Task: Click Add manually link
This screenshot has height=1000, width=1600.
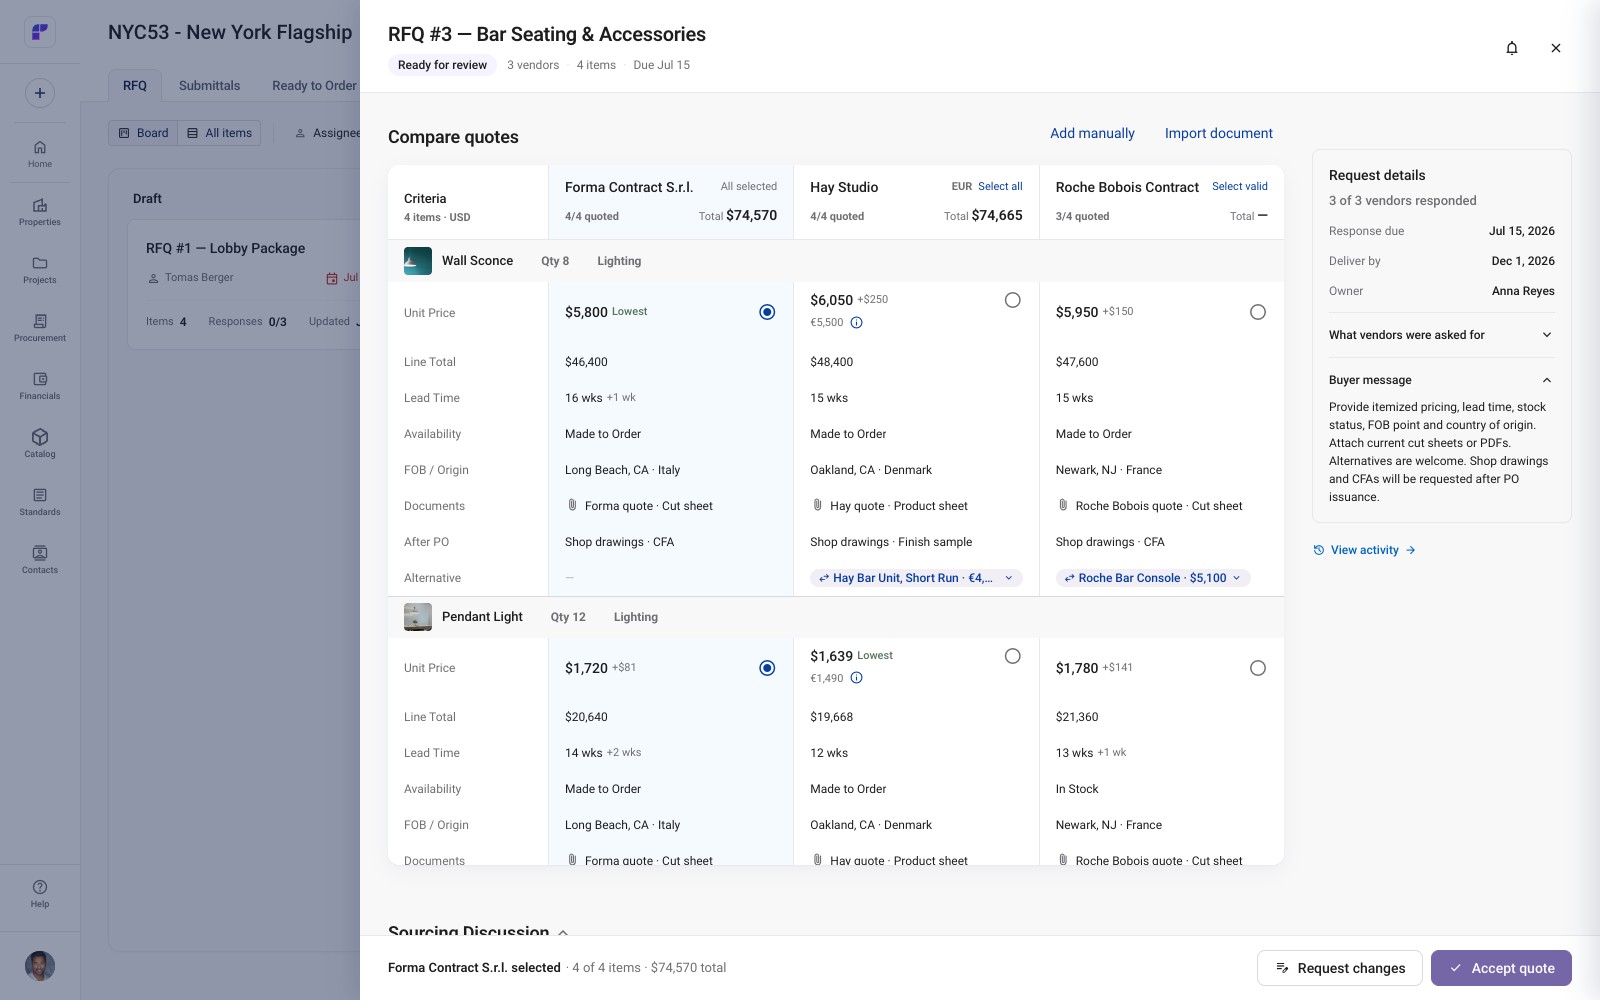Action: click(1092, 133)
